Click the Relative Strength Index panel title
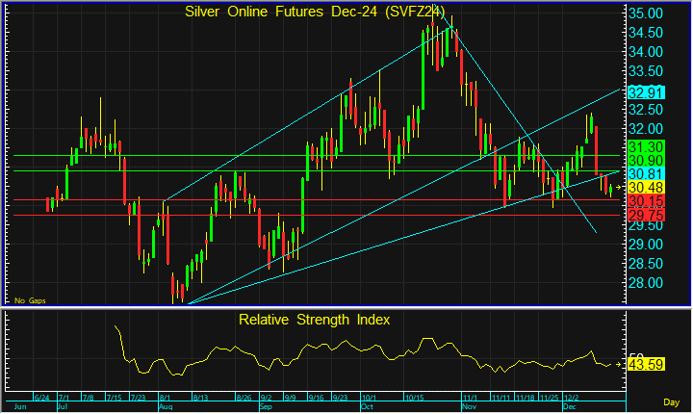The image size is (693, 414). pyautogui.click(x=314, y=320)
